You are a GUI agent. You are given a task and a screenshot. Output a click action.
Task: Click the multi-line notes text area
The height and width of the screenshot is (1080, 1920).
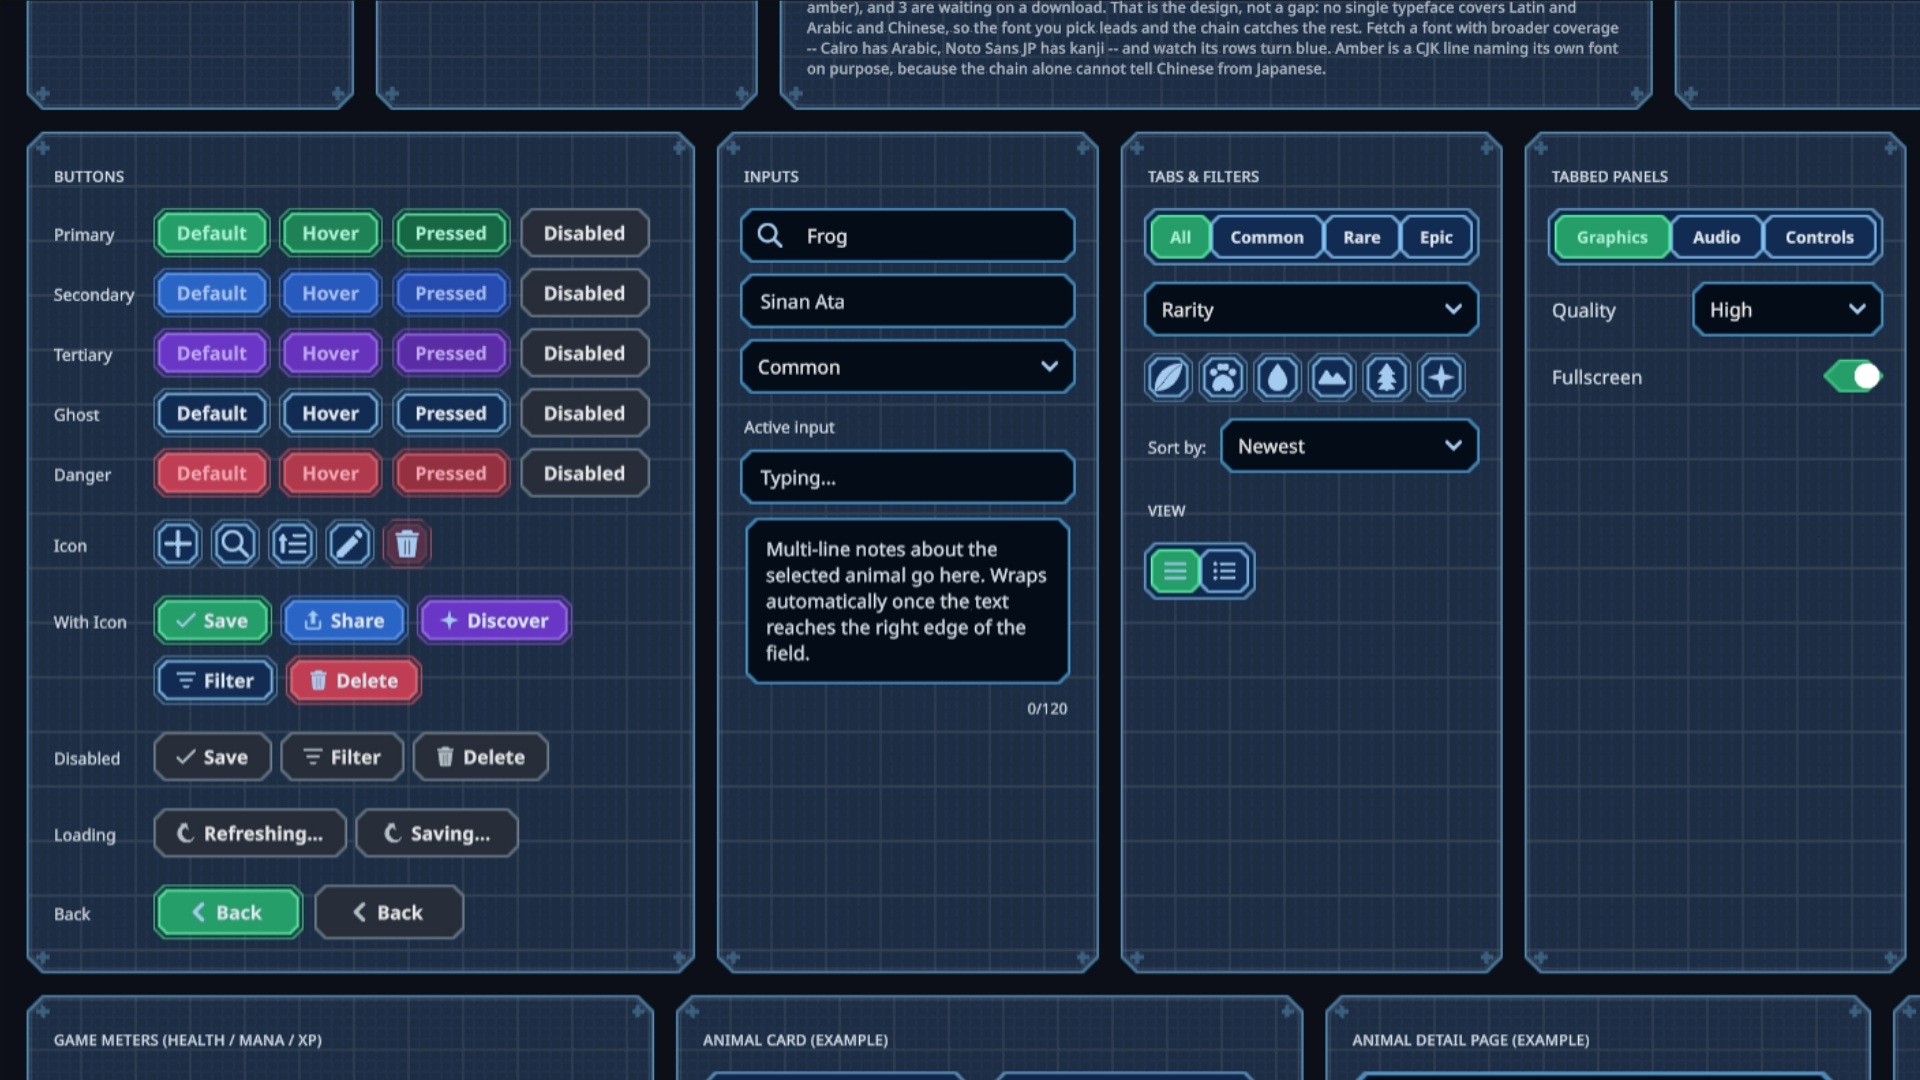click(x=908, y=601)
